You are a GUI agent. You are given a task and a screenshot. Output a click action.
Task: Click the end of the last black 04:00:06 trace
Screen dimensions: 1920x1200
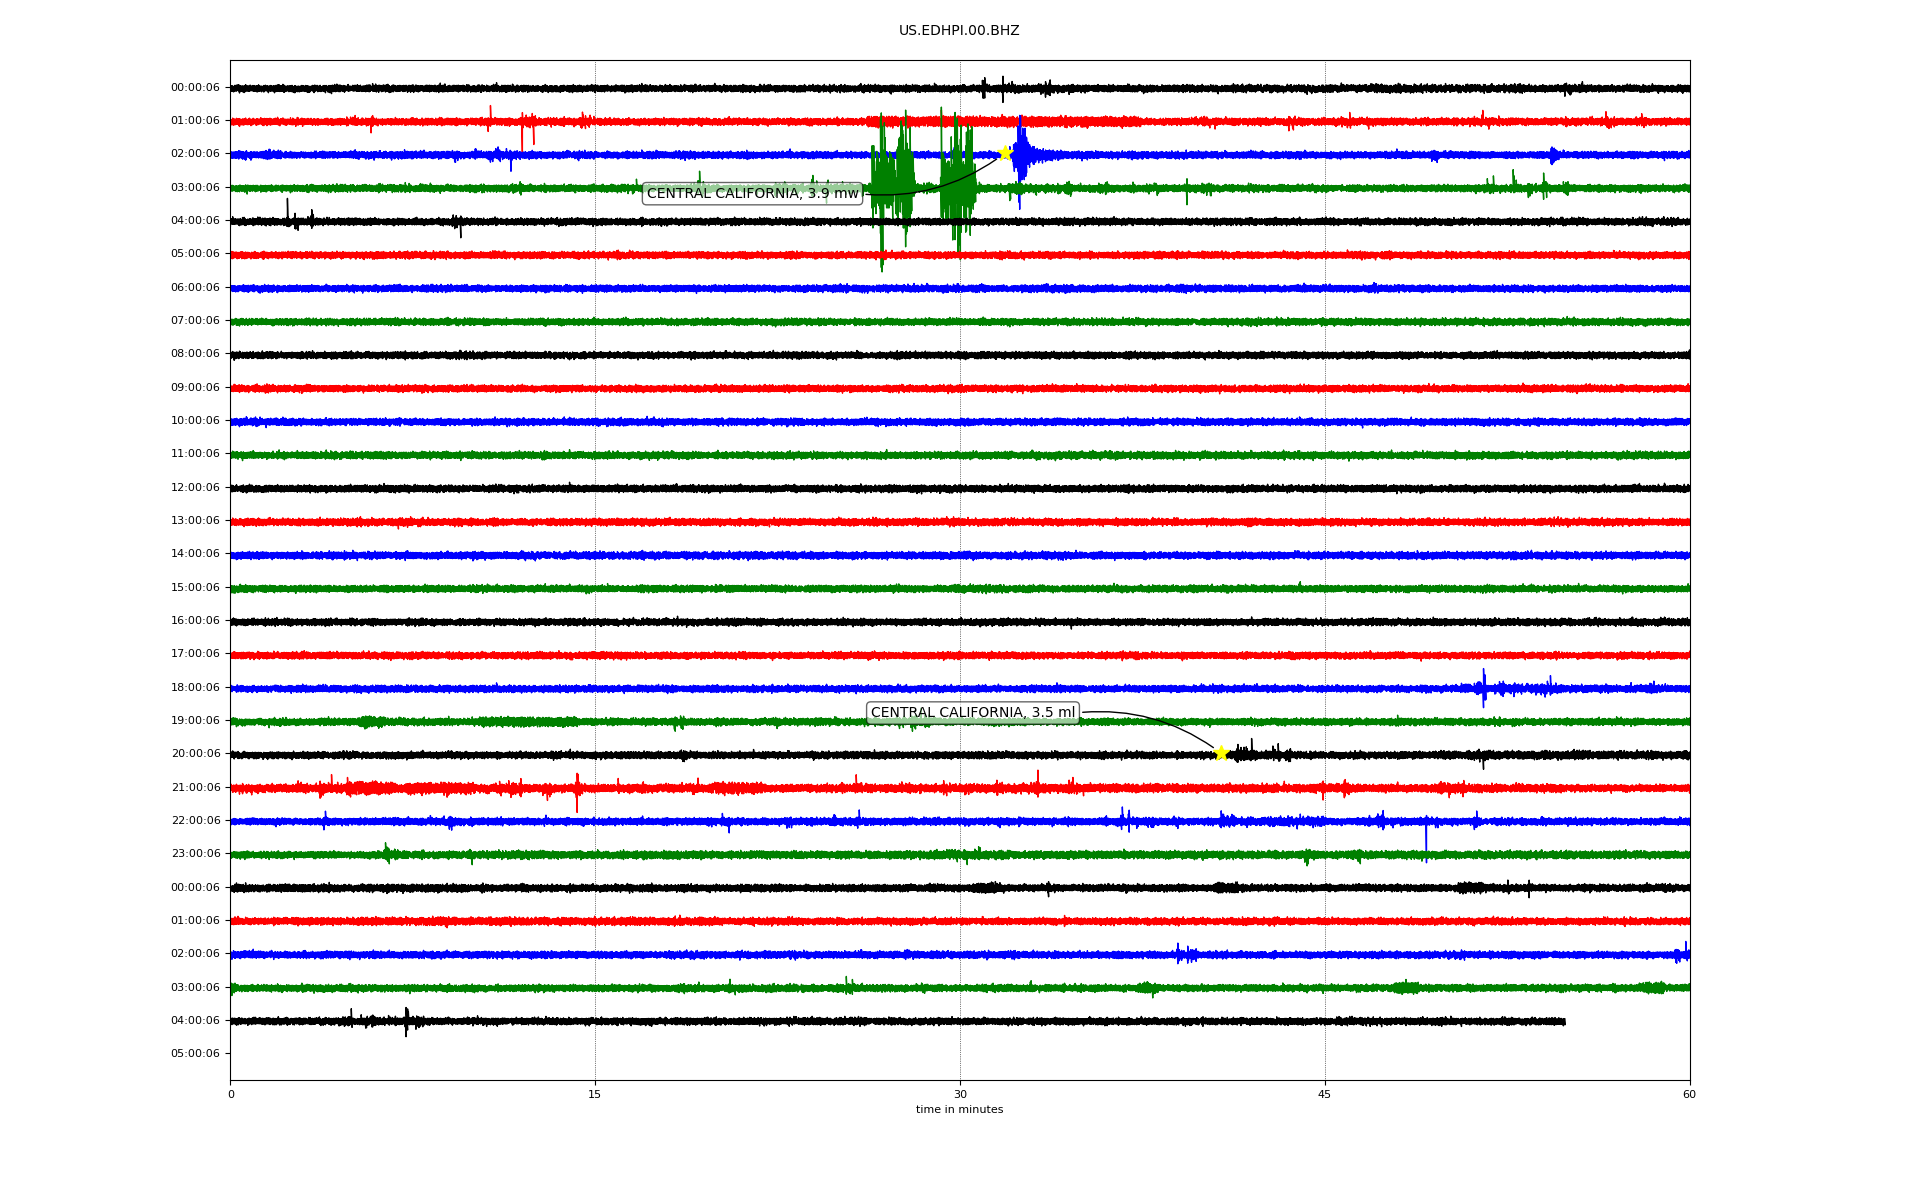tap(1564, 1021)
